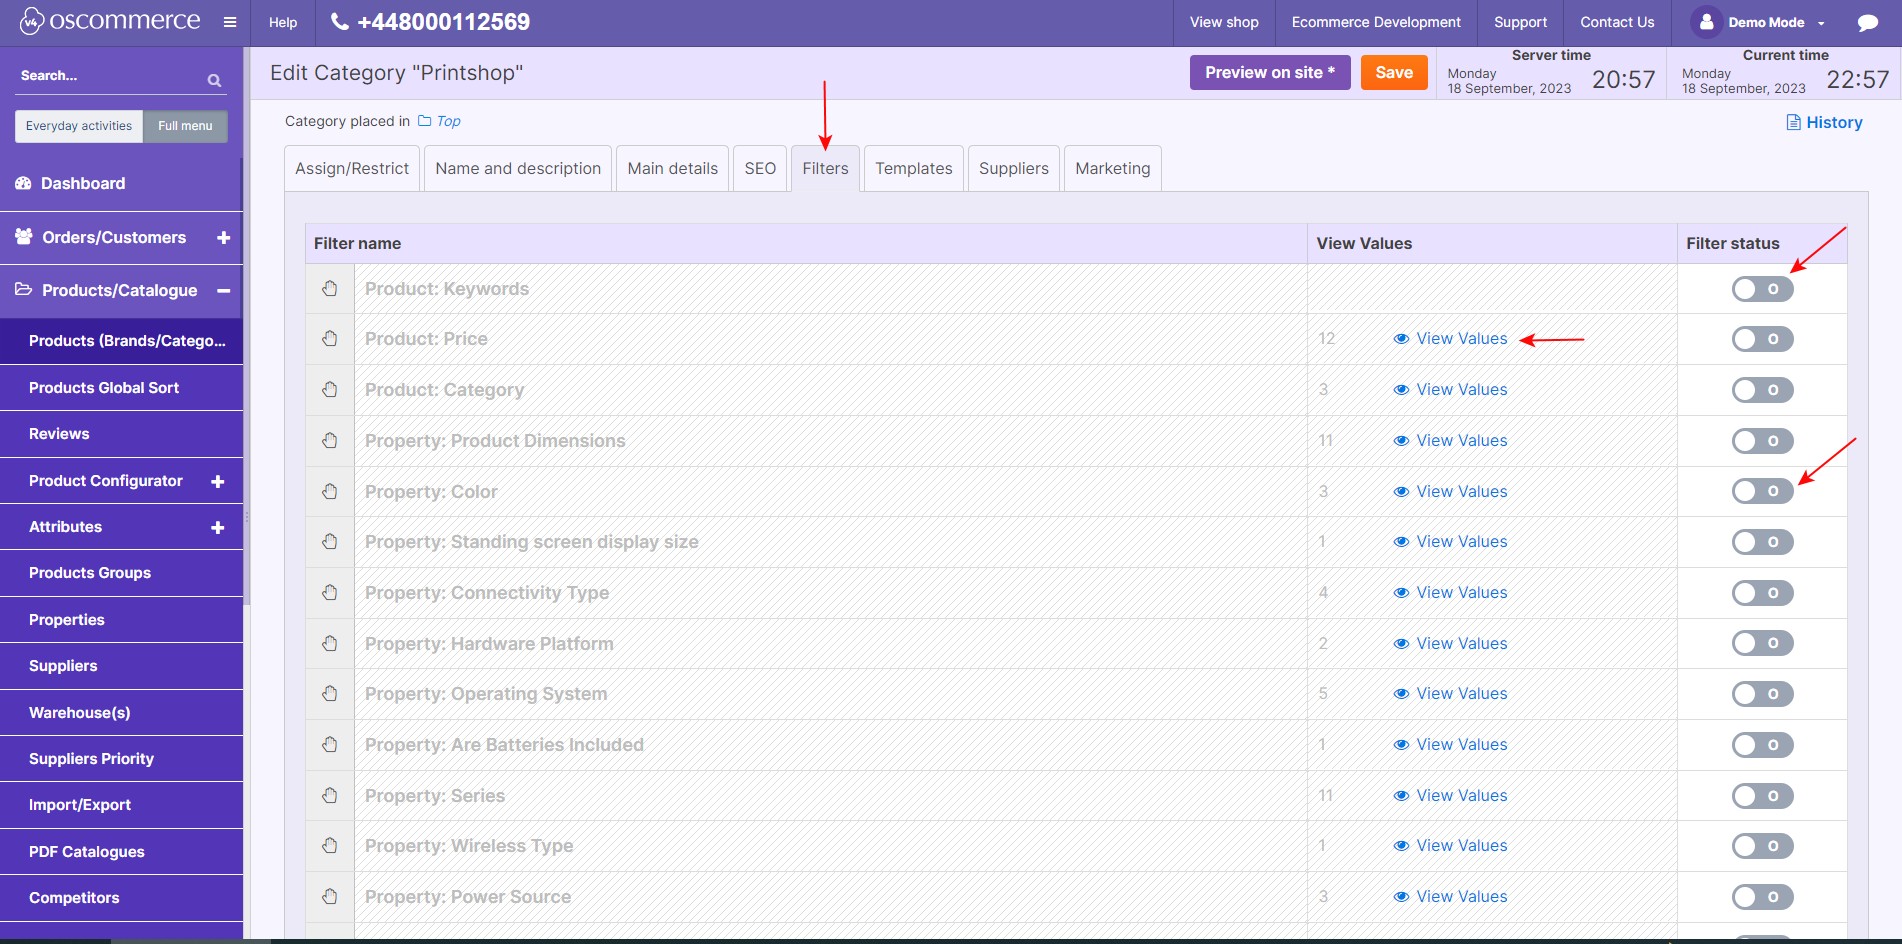
Task: Grab drag handle for Standing screen display size
Action: point(330,541)
